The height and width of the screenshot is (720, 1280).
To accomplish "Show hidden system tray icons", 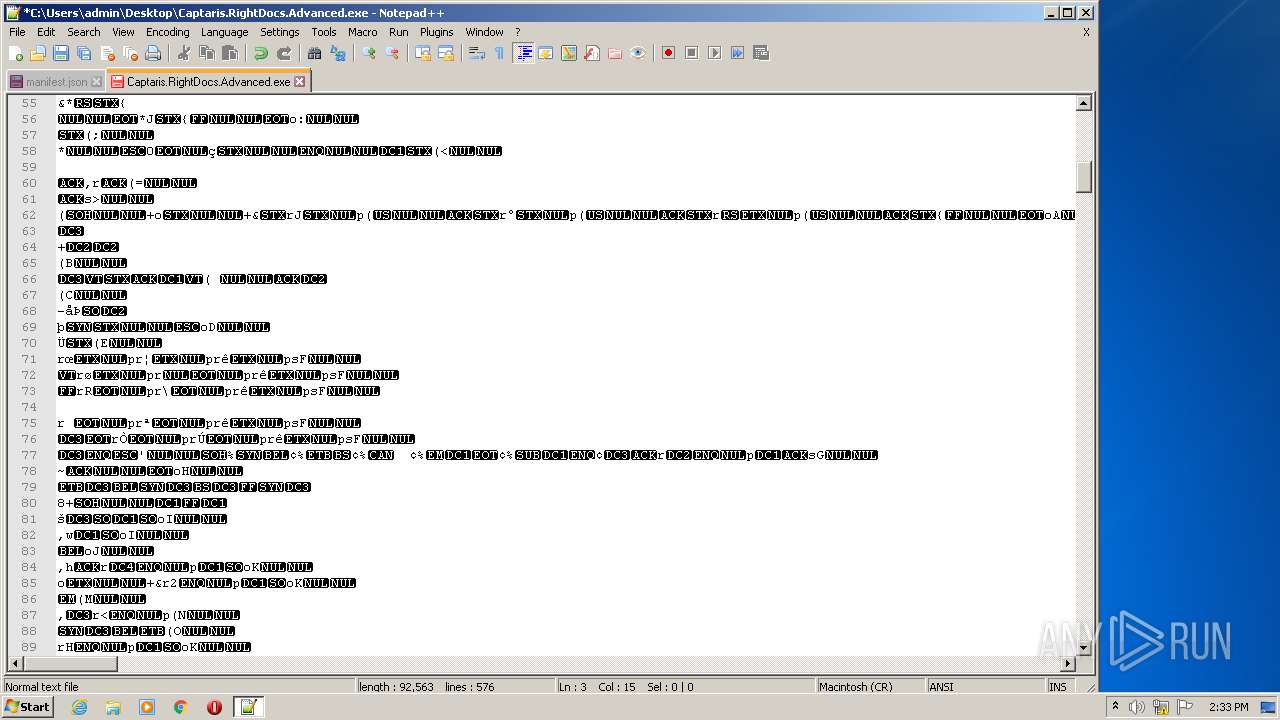I will coord(1115,707).
